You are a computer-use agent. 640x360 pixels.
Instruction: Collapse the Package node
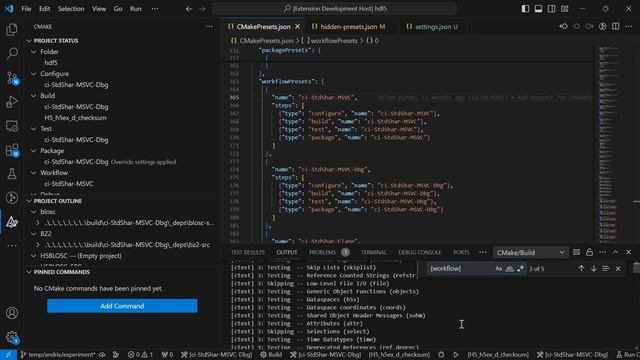34,151
